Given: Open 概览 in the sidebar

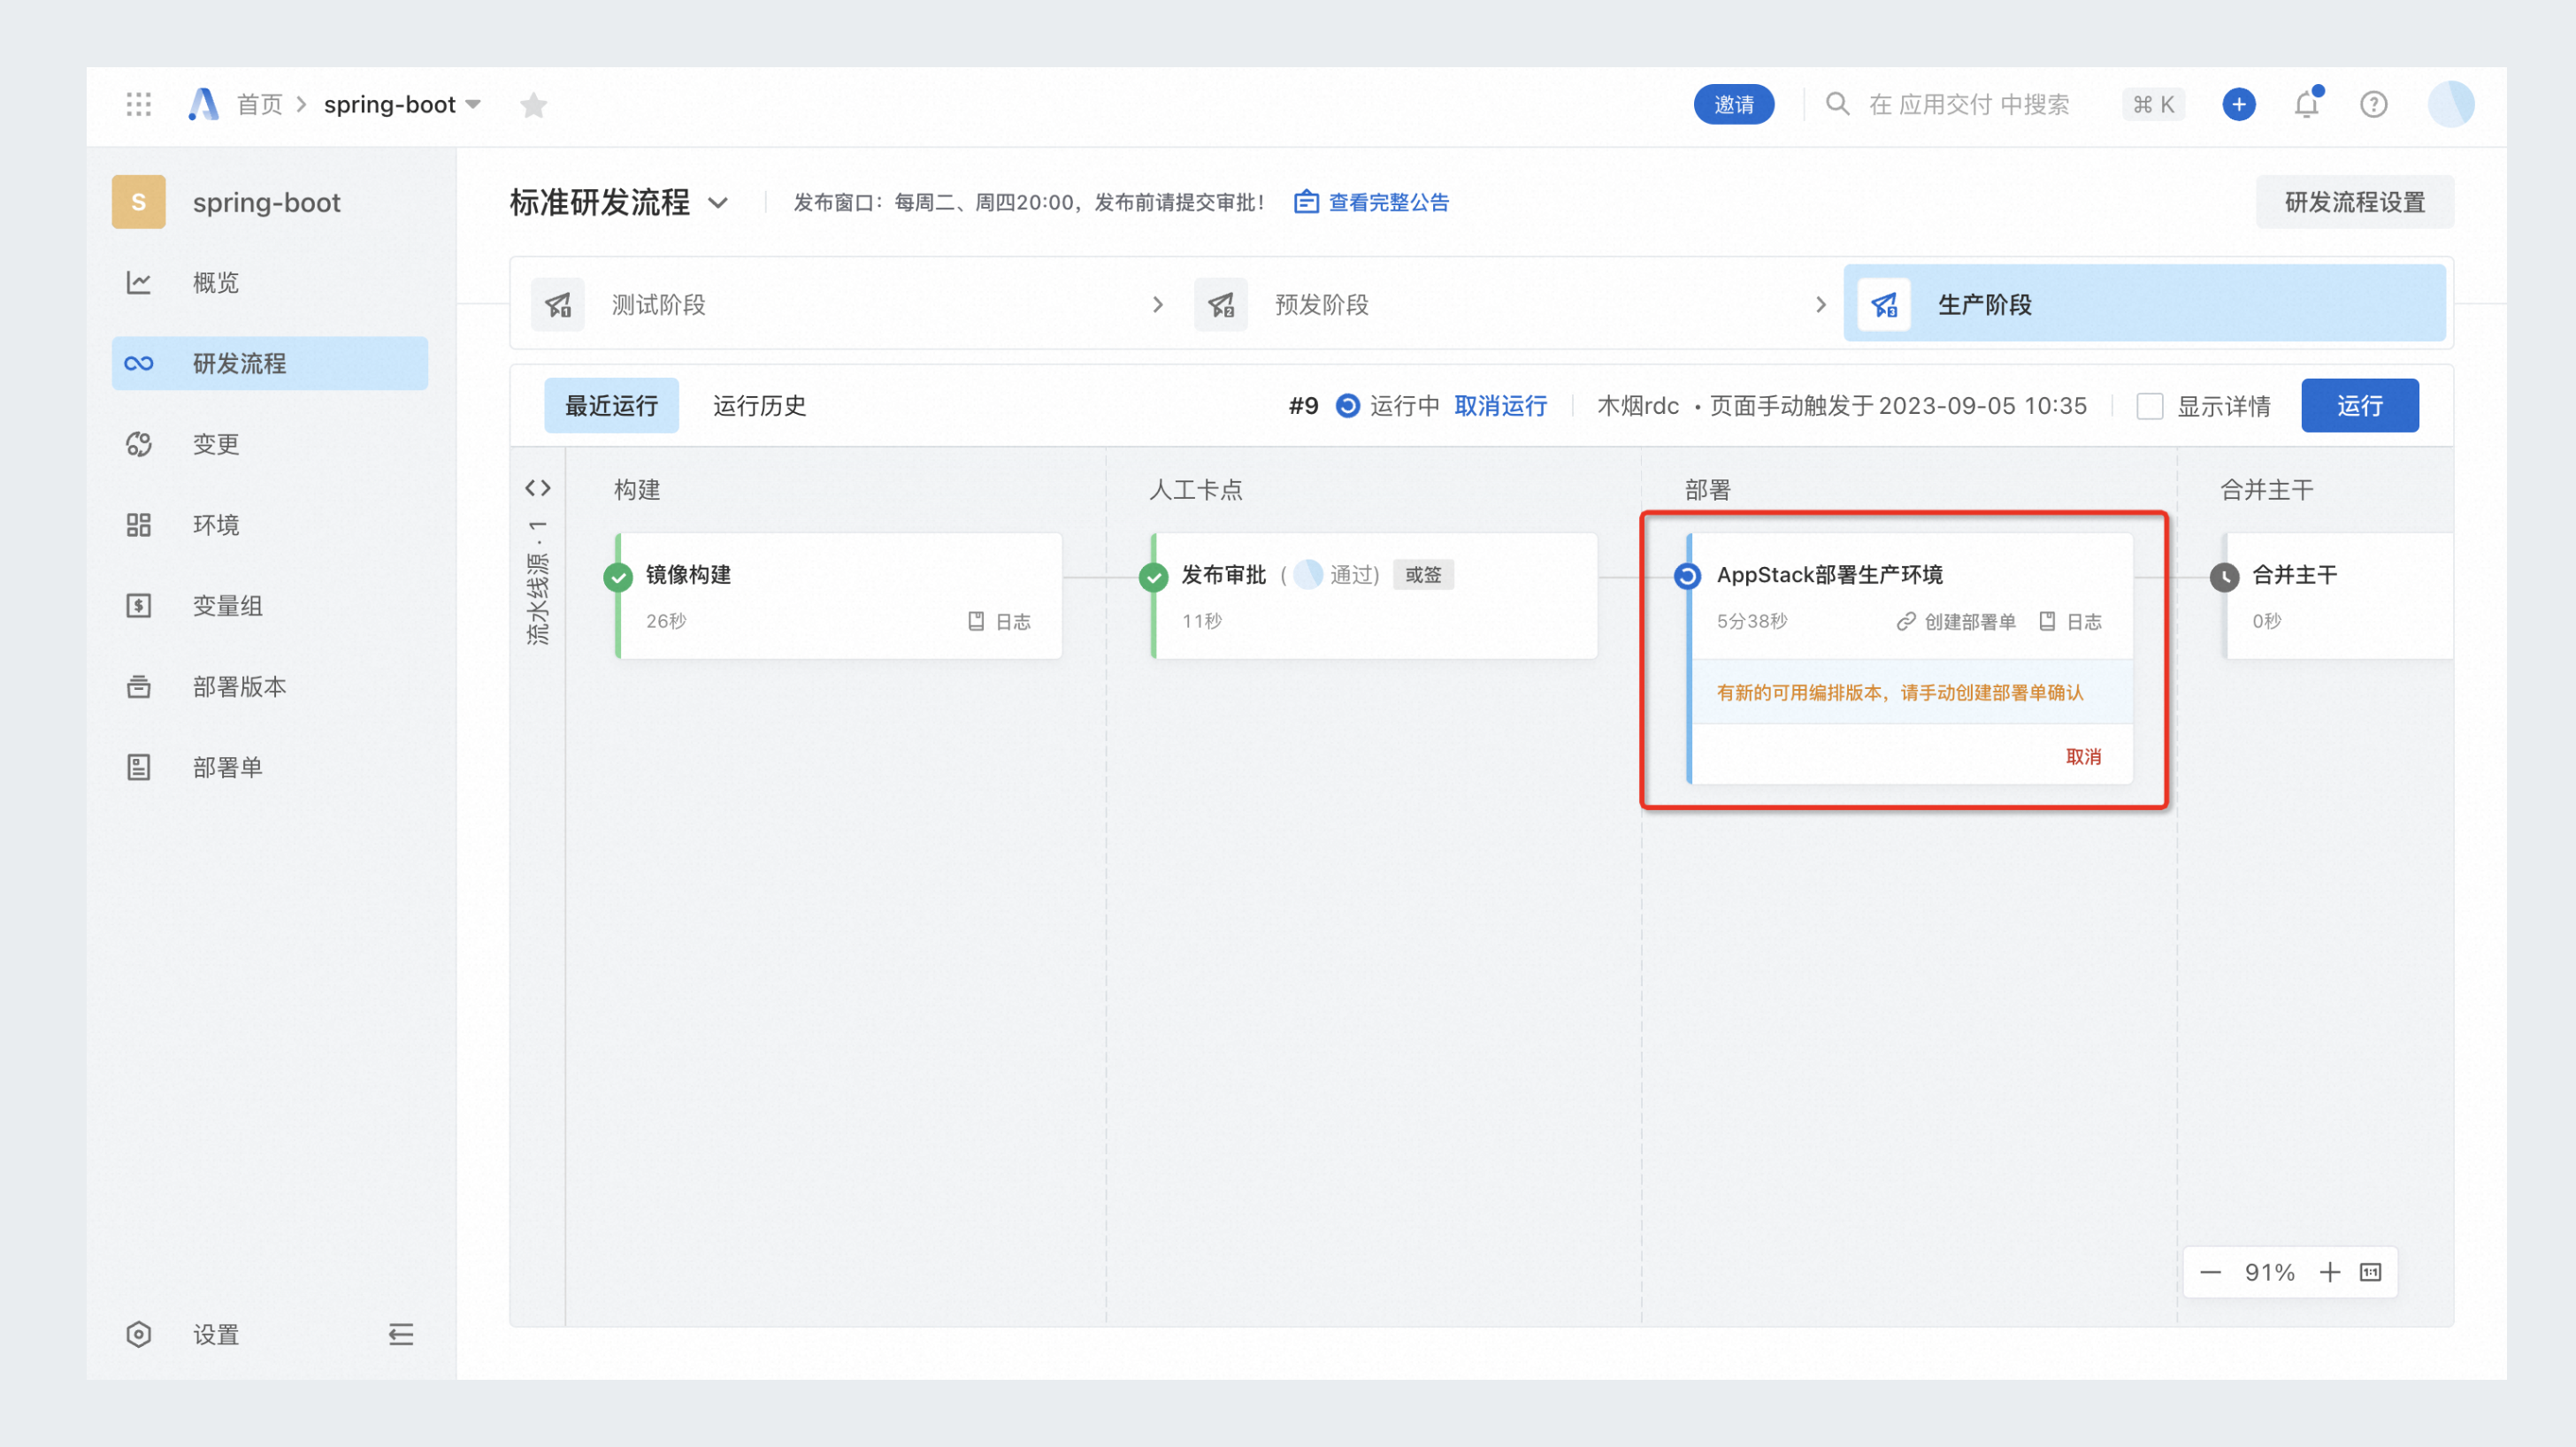Looking at the screenshot, I should pos(270,282).
